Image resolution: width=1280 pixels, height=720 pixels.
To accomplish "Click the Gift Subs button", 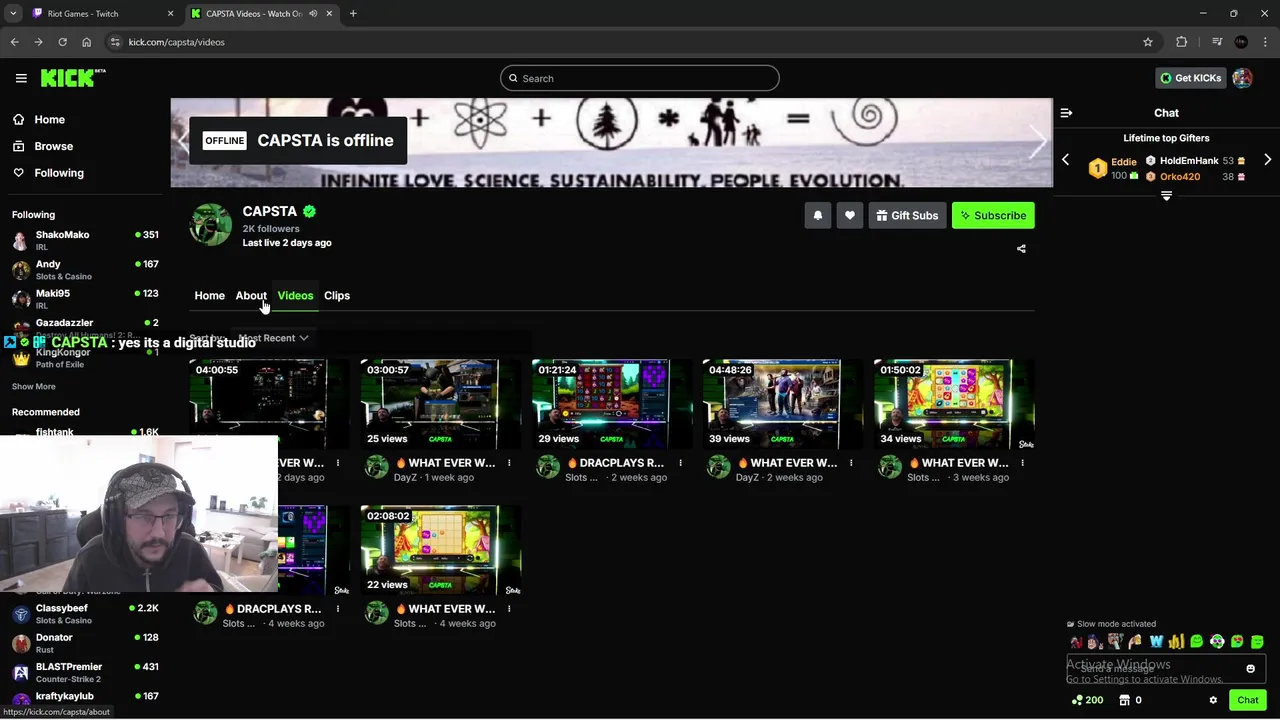I will tap(907, 215).
